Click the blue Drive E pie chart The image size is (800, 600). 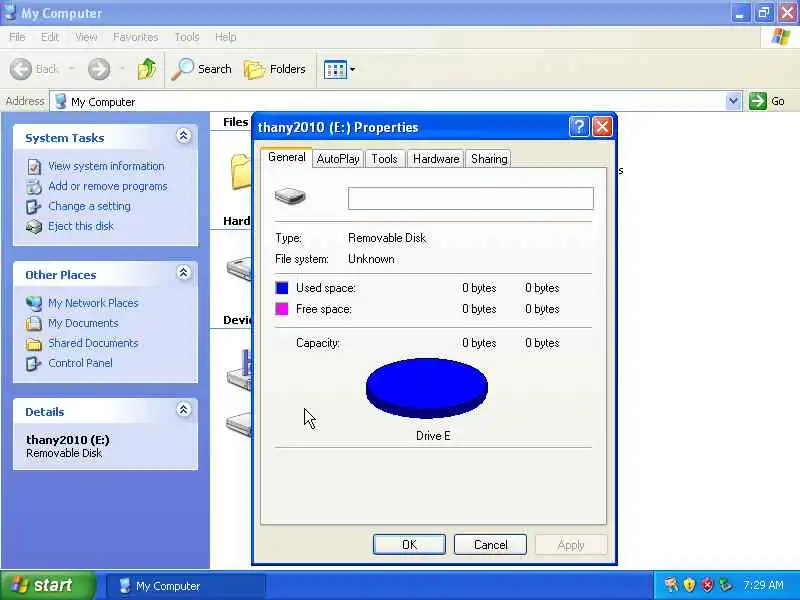(427, 388)
